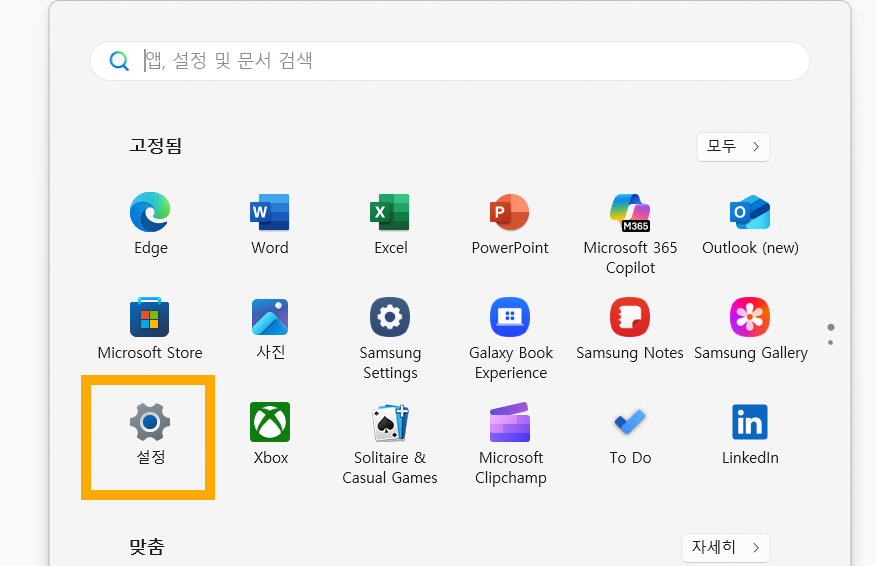Select the current pinned page dot
The width and height of the screenshot is (876, 566).
point(831,327)
